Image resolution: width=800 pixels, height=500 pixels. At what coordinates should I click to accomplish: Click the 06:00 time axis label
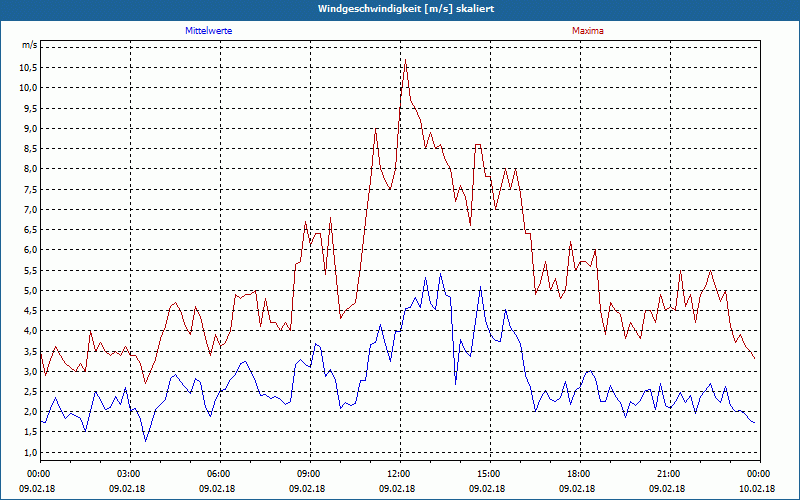coord(220,474)
